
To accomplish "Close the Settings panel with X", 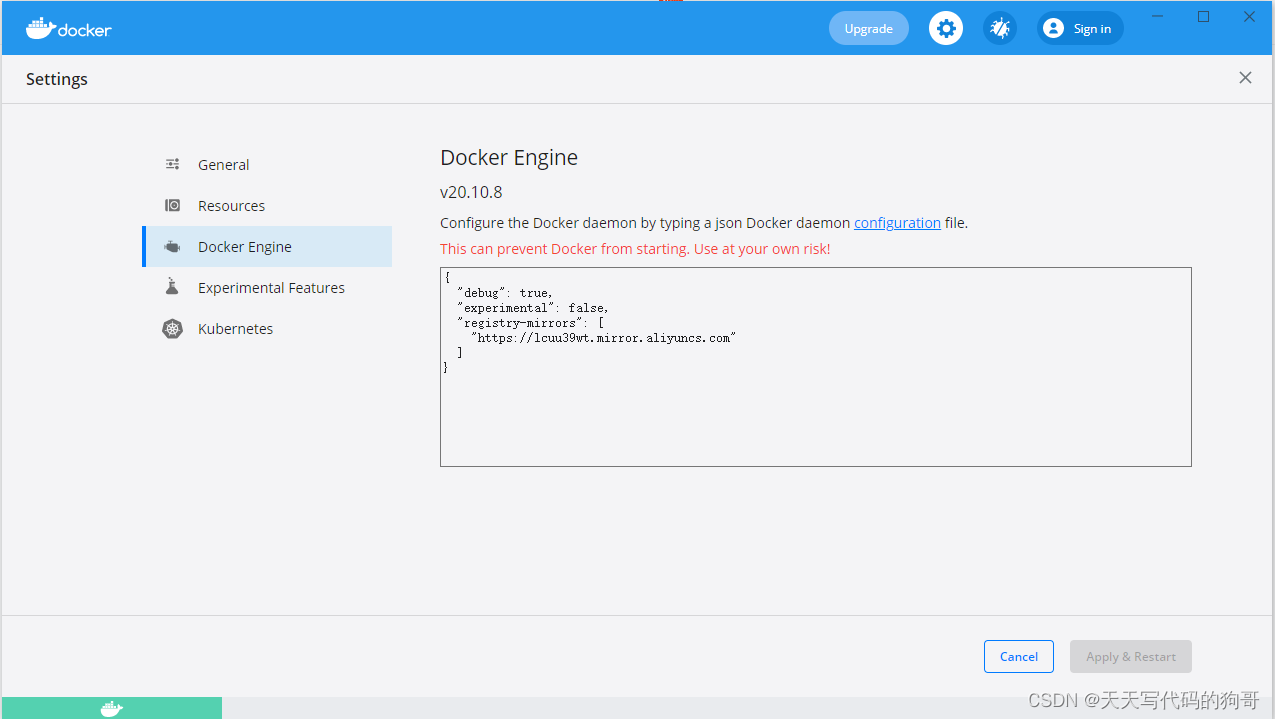I will click(x=1245, y=78).
